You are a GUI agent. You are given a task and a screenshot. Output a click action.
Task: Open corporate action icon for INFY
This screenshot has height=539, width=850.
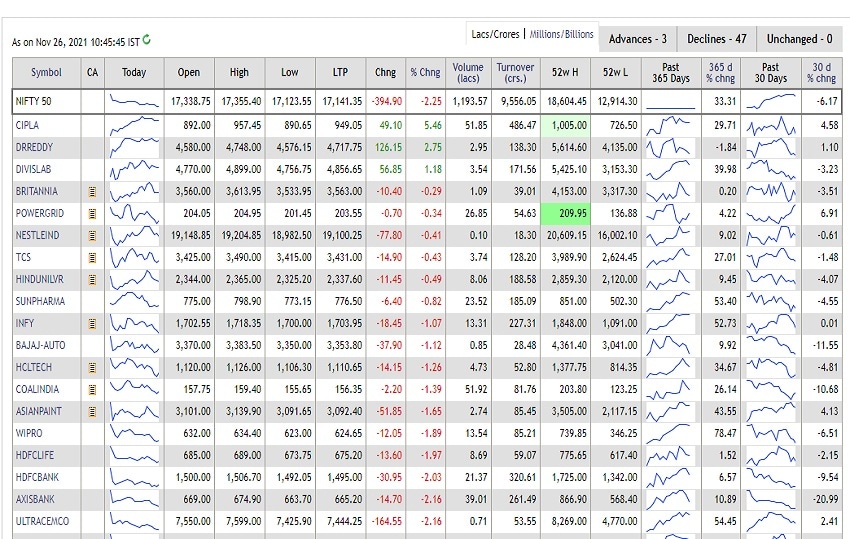click(x=92, y=324)
